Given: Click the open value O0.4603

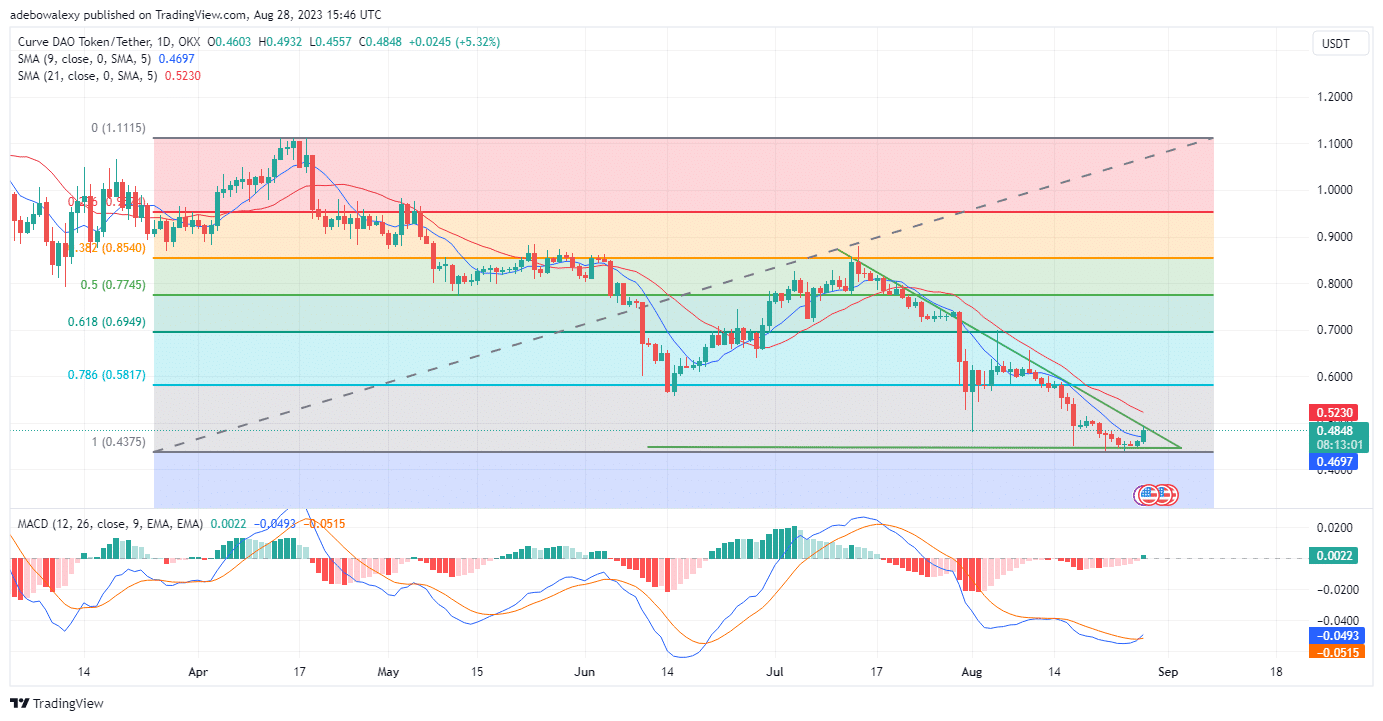Looking at the screenshot, I should [230, 42].
